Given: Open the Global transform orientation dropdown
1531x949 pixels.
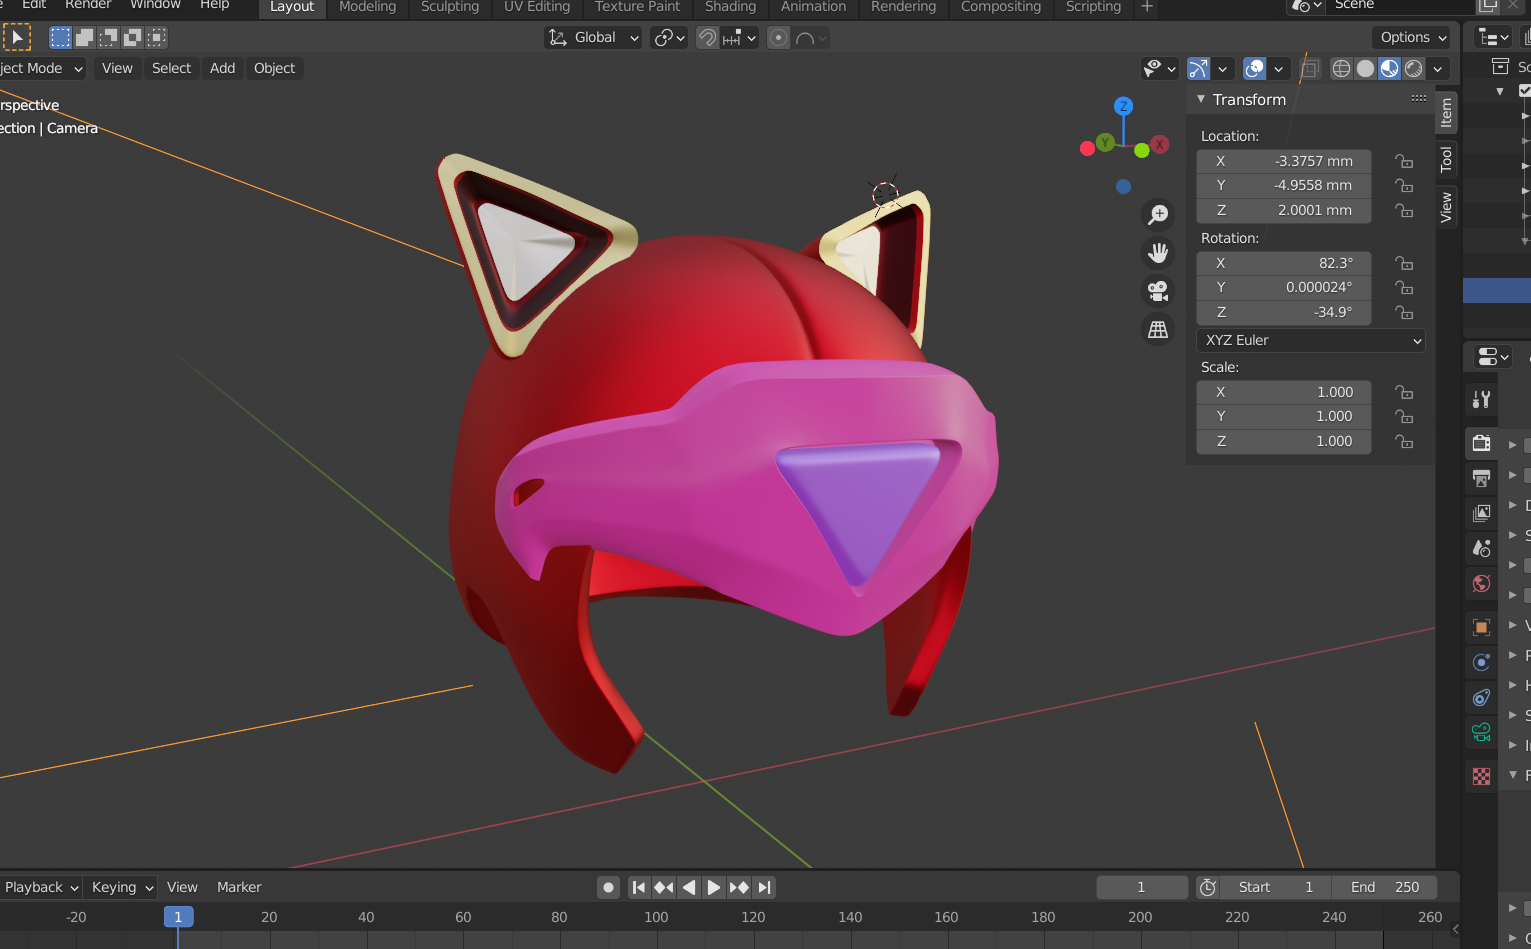Looking at the screenshot, I should [593, 38].
